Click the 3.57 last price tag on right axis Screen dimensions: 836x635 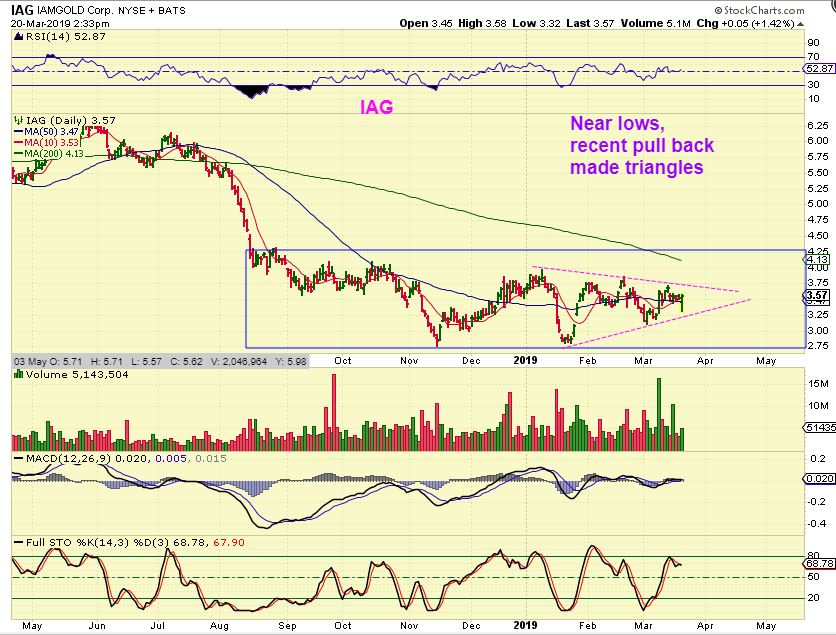817,295
